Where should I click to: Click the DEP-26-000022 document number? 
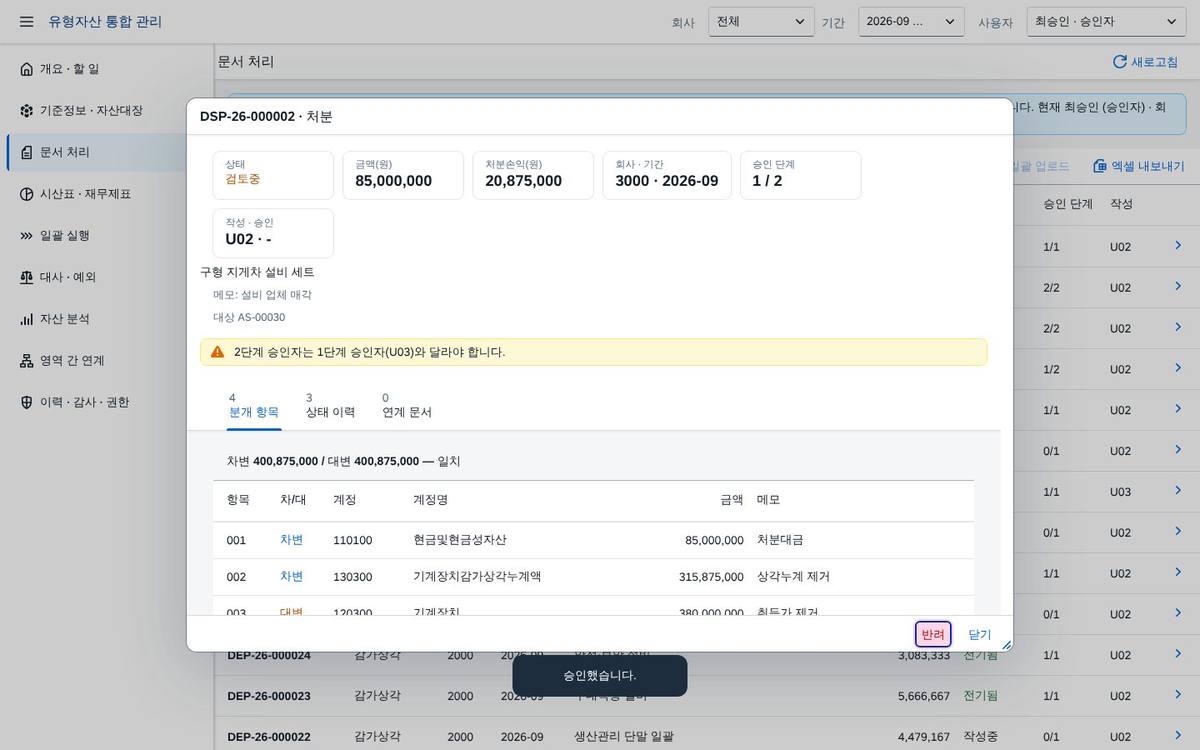tap(269, 737)
